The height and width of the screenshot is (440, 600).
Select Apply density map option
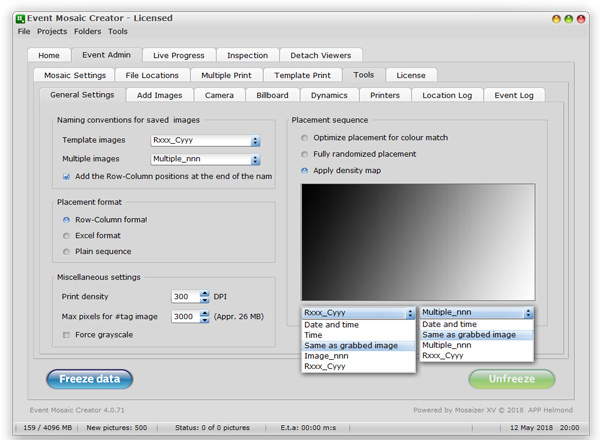tap(305, 171)
